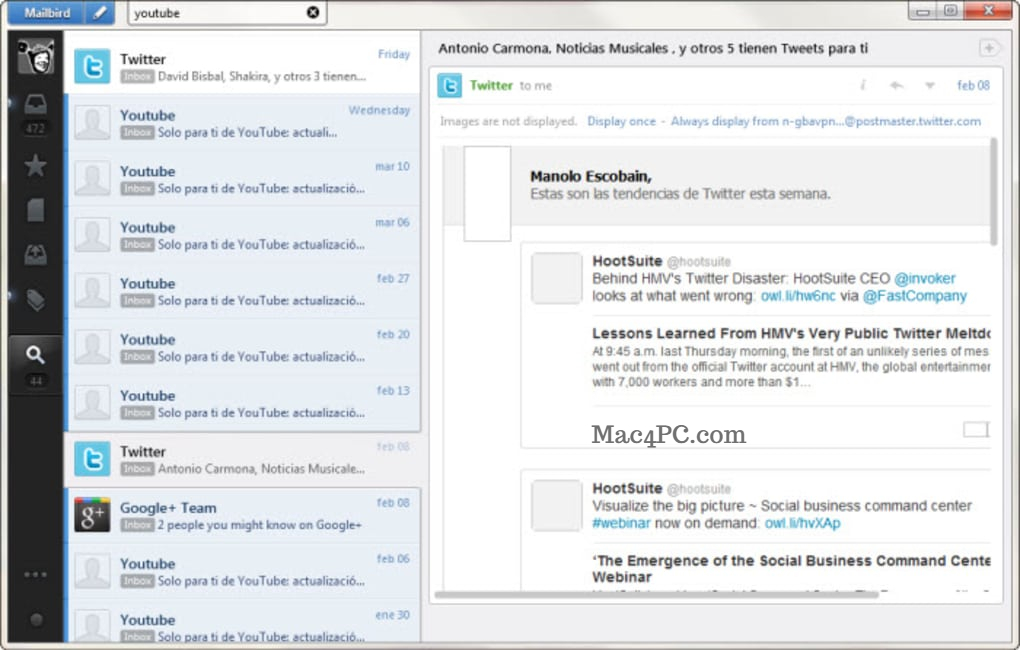Compose new email with pencil icon
Screen dimensions: 1020x650
tap(100, 12)
